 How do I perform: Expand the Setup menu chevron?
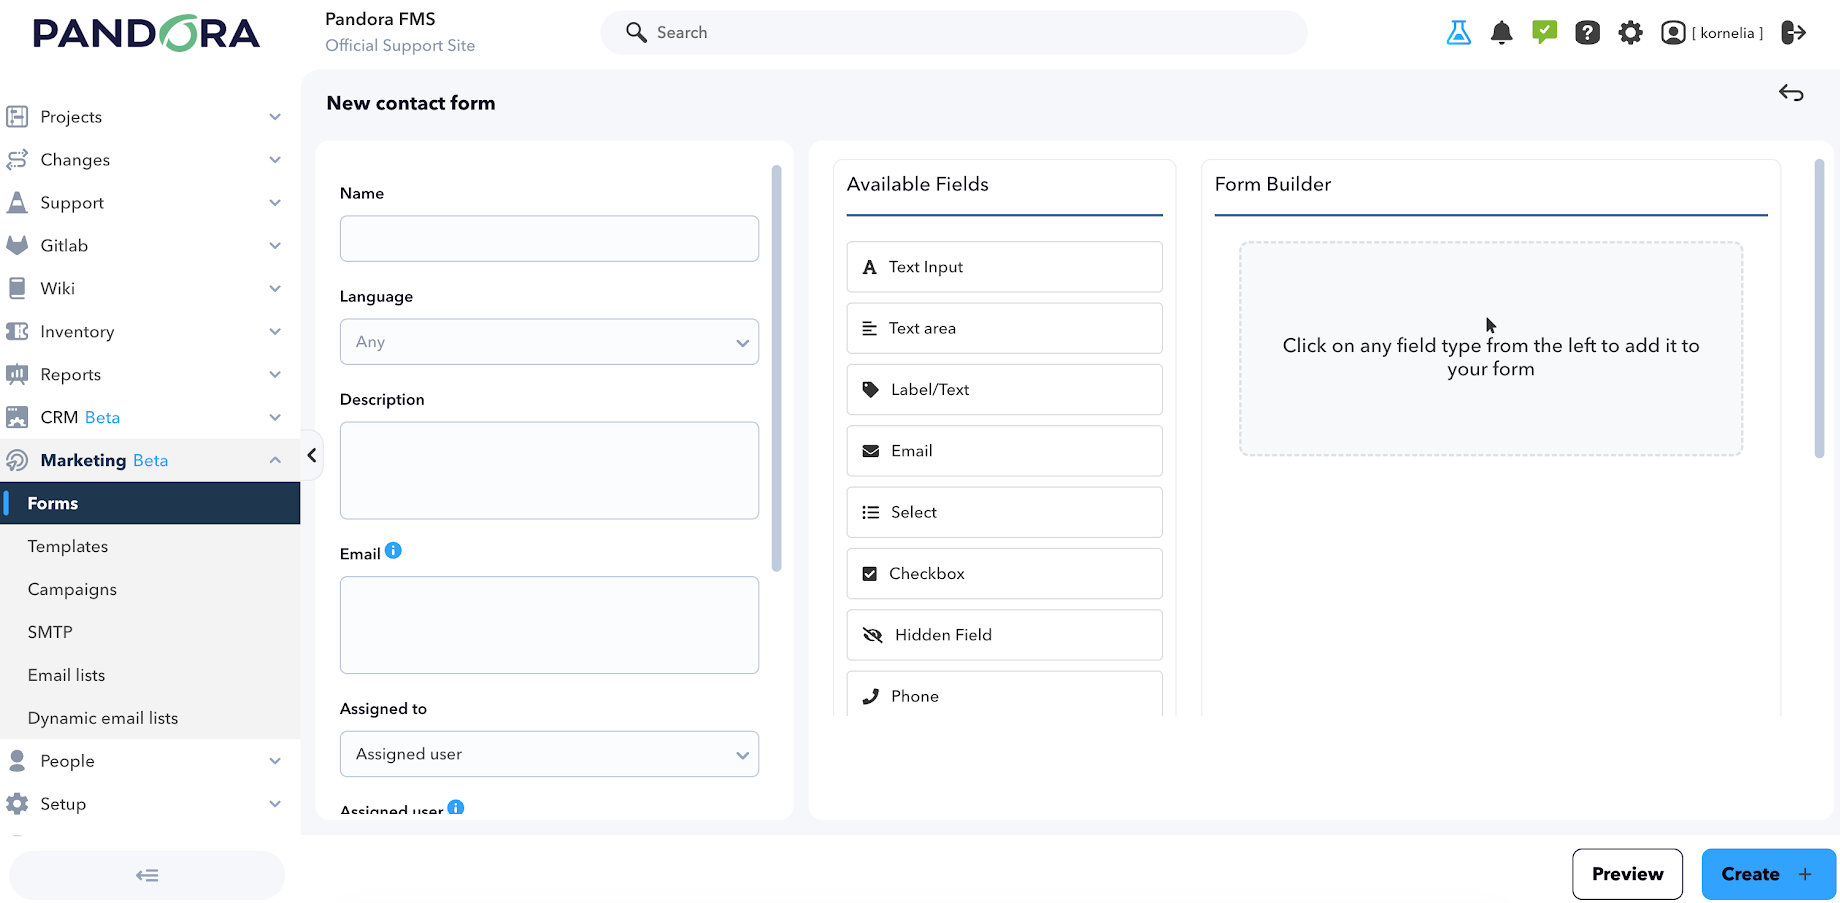pos(275,804)
